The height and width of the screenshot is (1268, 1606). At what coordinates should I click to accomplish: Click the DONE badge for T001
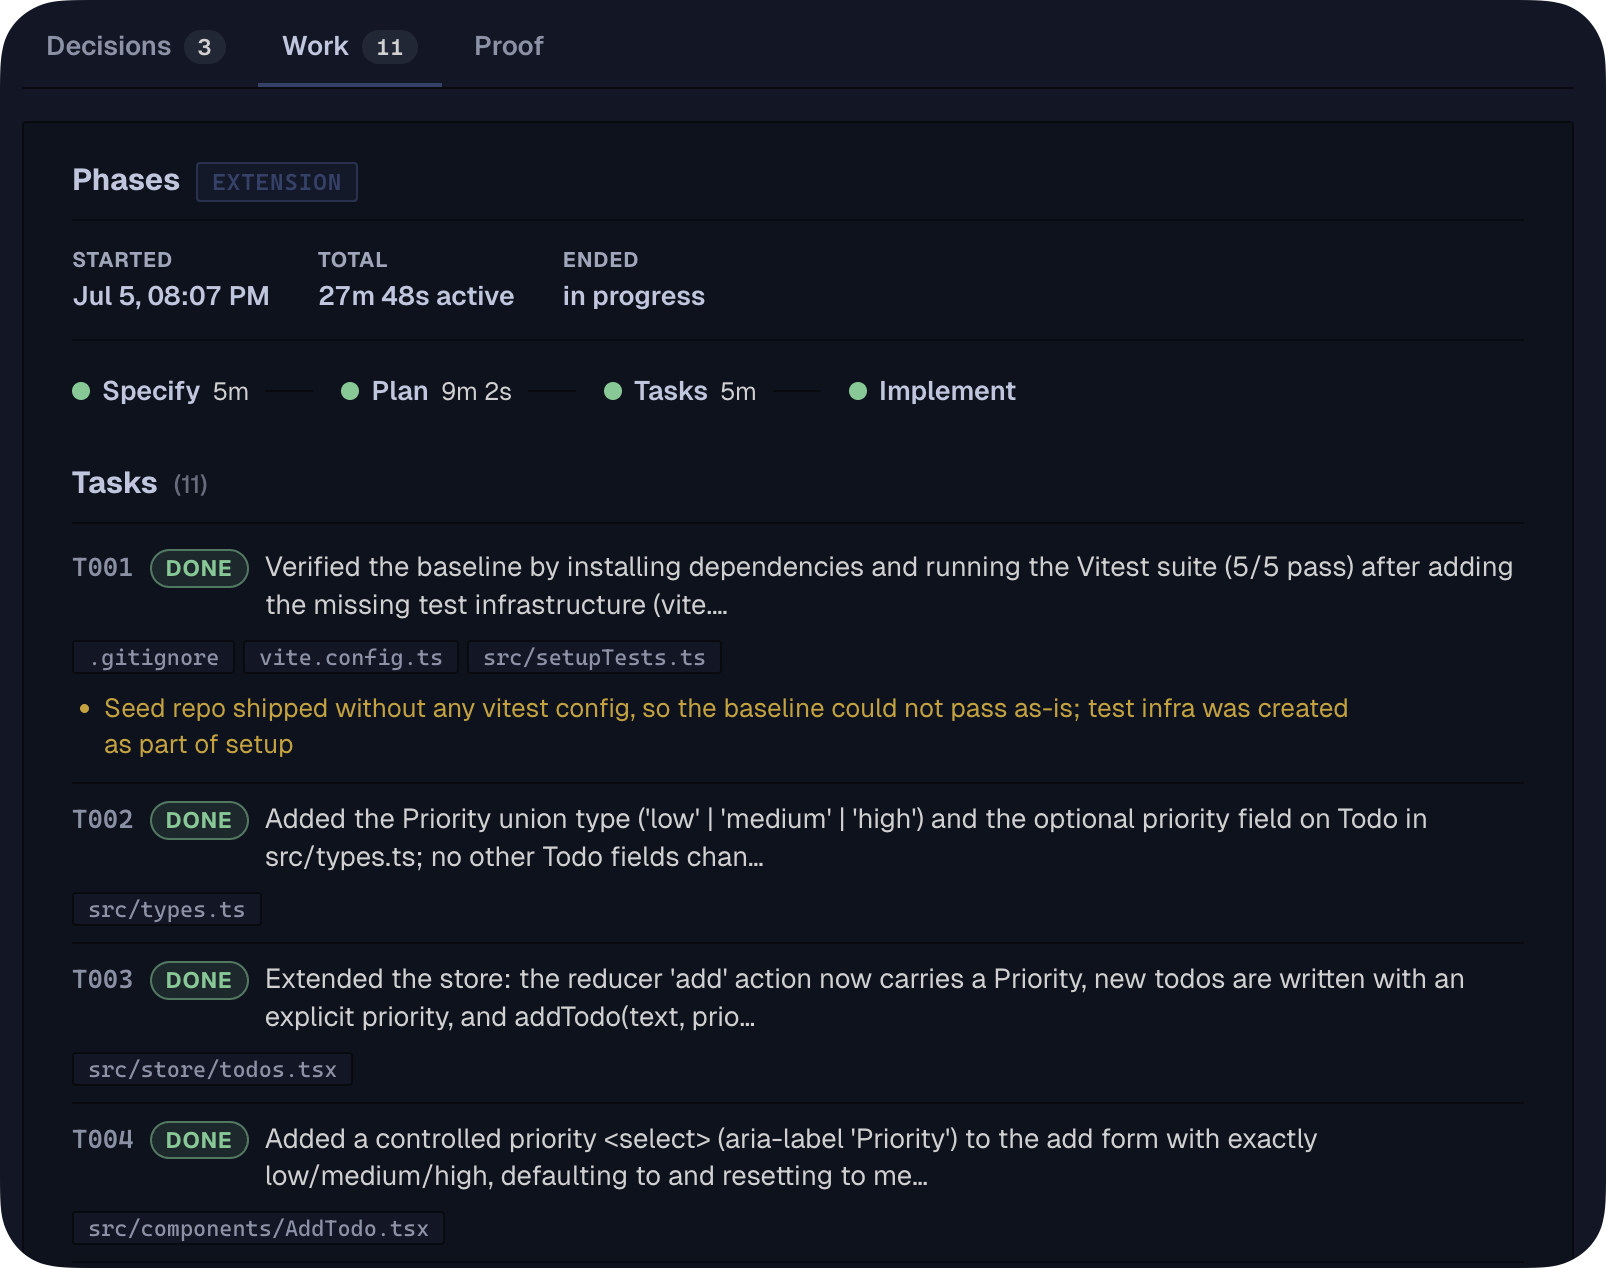click(x=199, y=568)
